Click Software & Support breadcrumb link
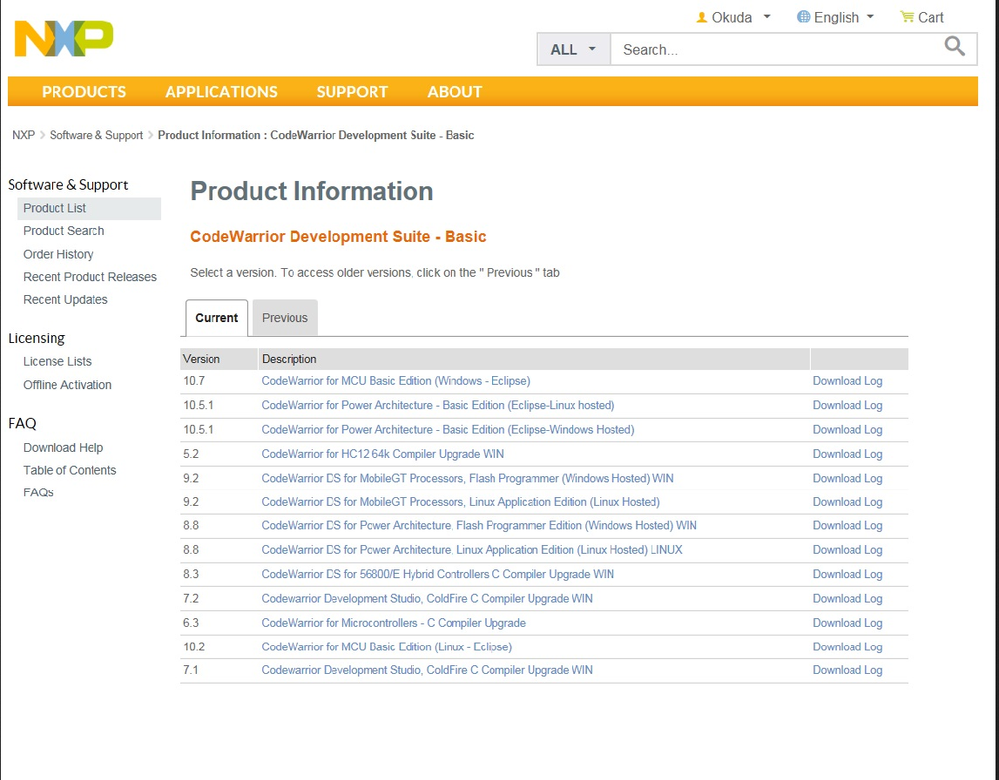 pos(96,135)
